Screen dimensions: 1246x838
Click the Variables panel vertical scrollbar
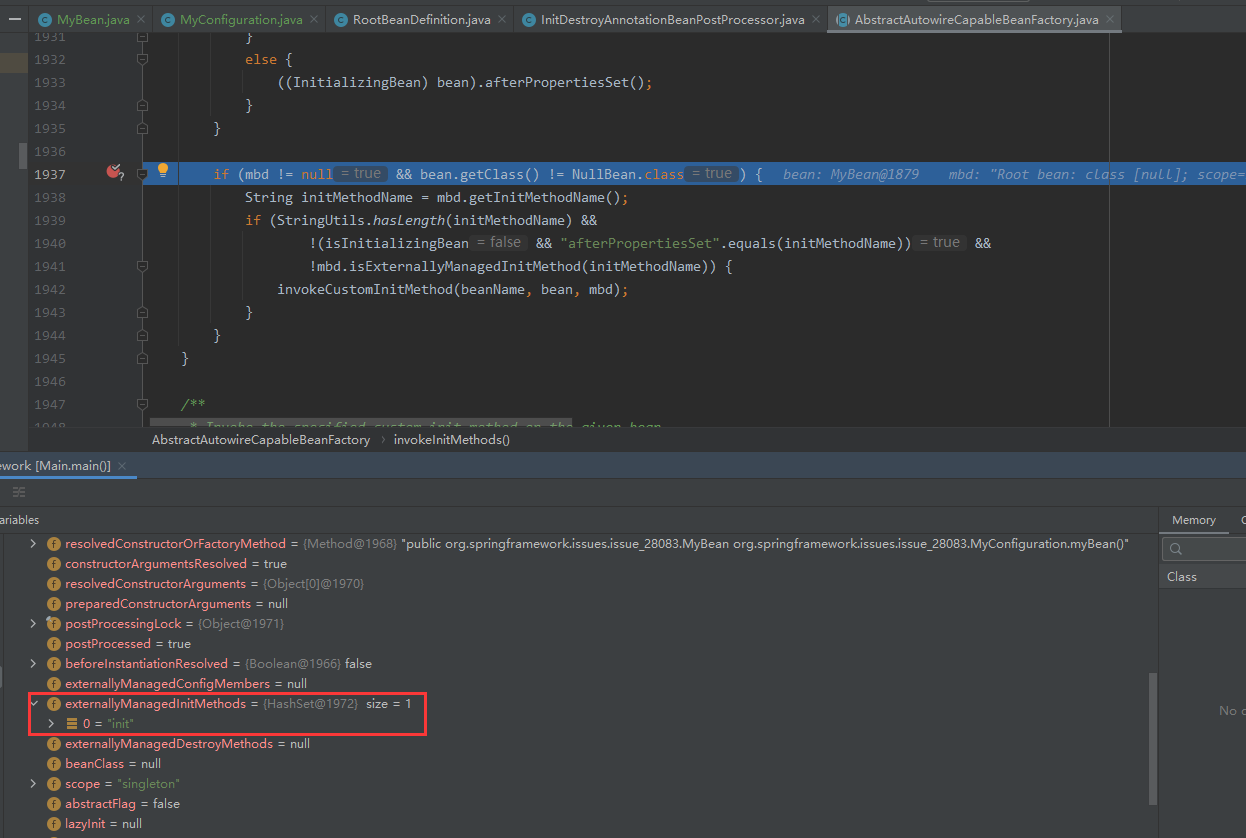point(1152,738)
